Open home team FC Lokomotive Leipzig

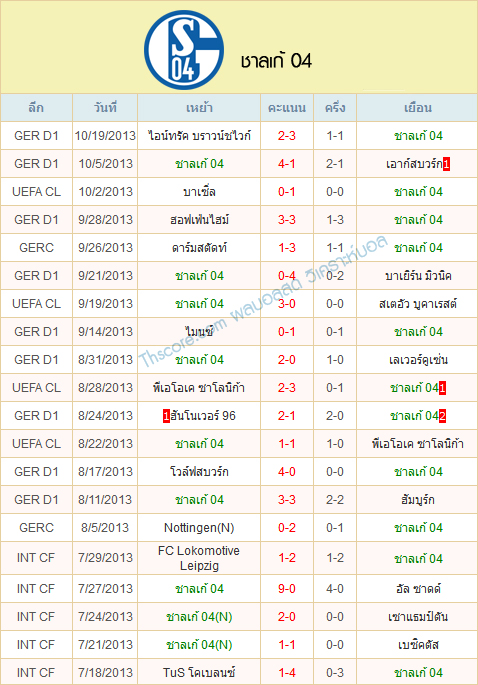coord(199,558)
